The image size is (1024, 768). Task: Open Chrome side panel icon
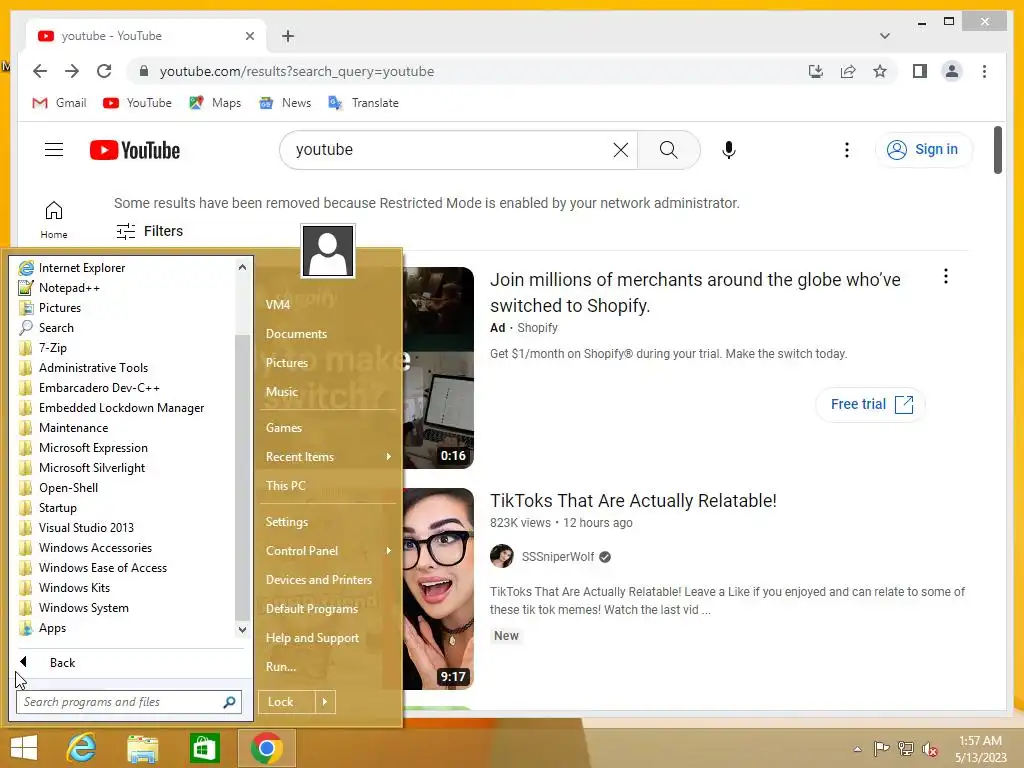coord(920,71)
